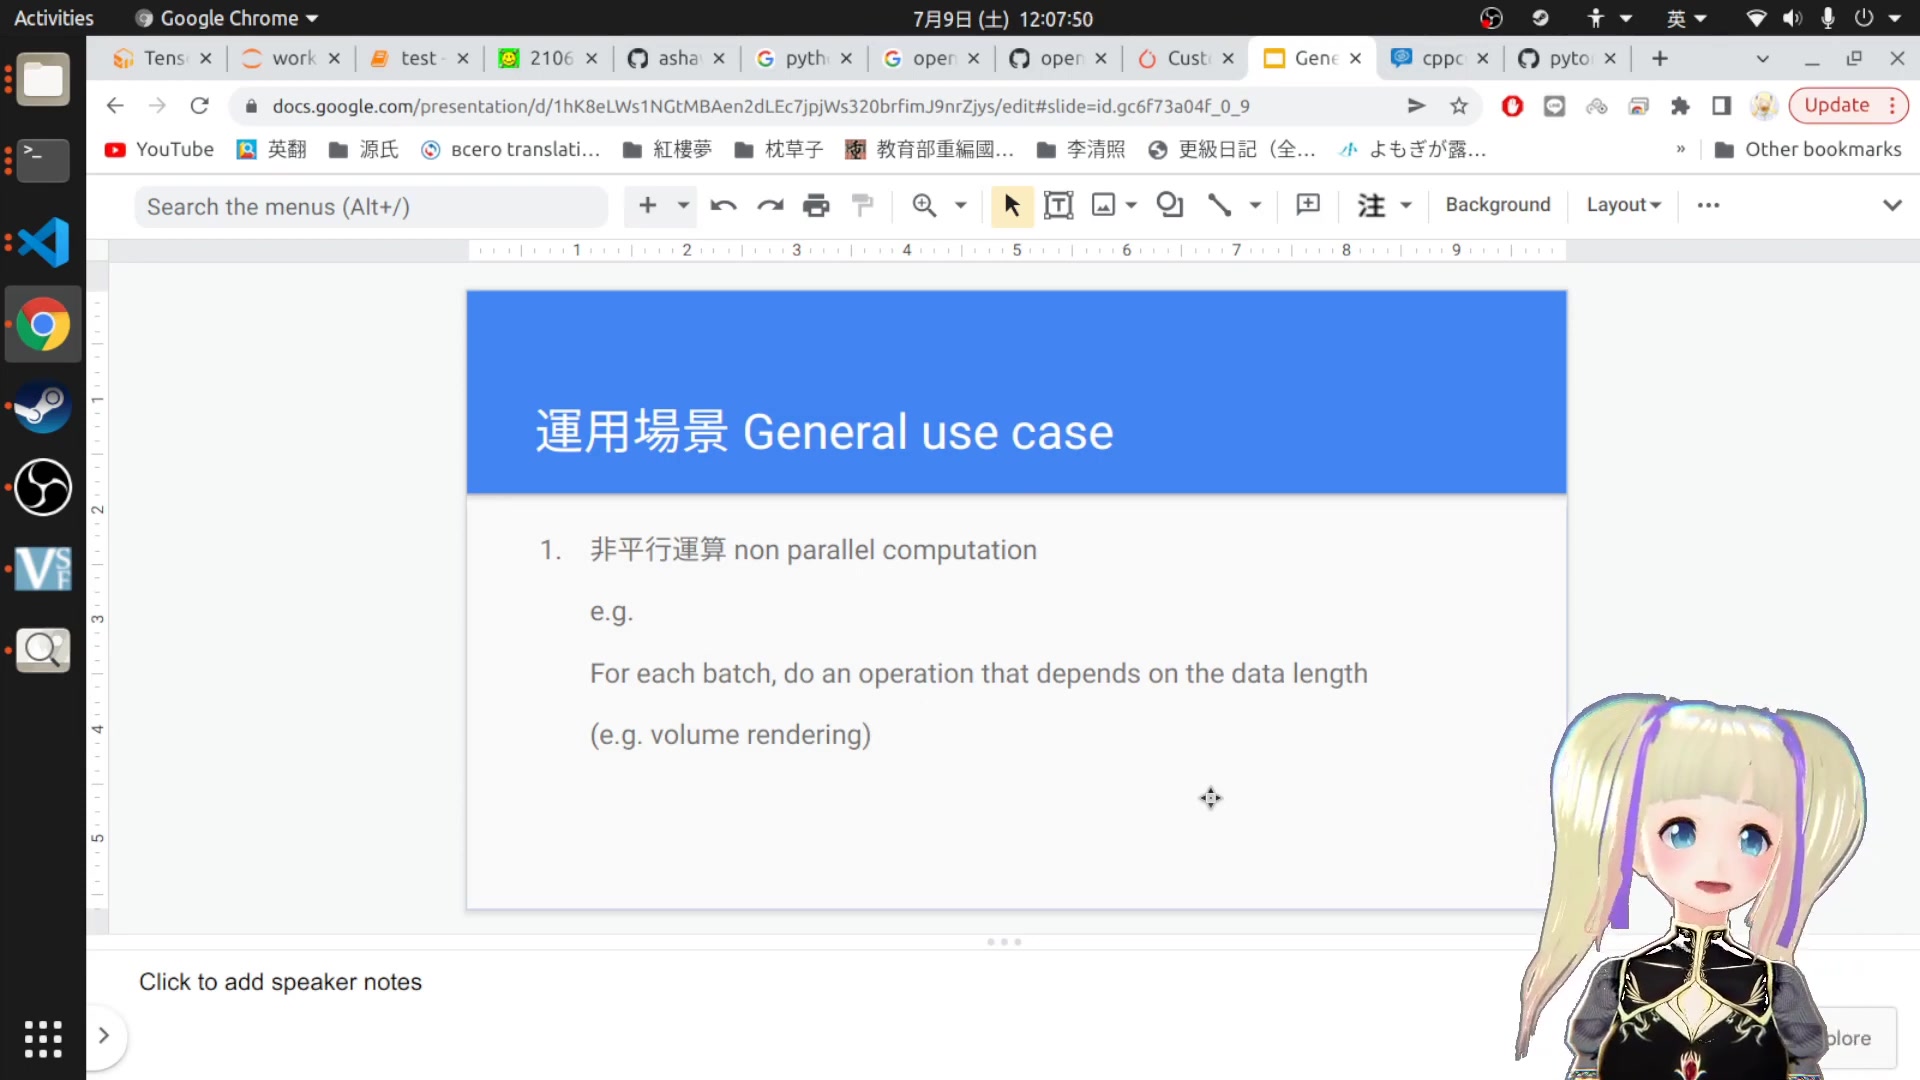Click the Paint format icon
The height and width of the screenshot is (1080, 1920).
(x=862, y=206)
